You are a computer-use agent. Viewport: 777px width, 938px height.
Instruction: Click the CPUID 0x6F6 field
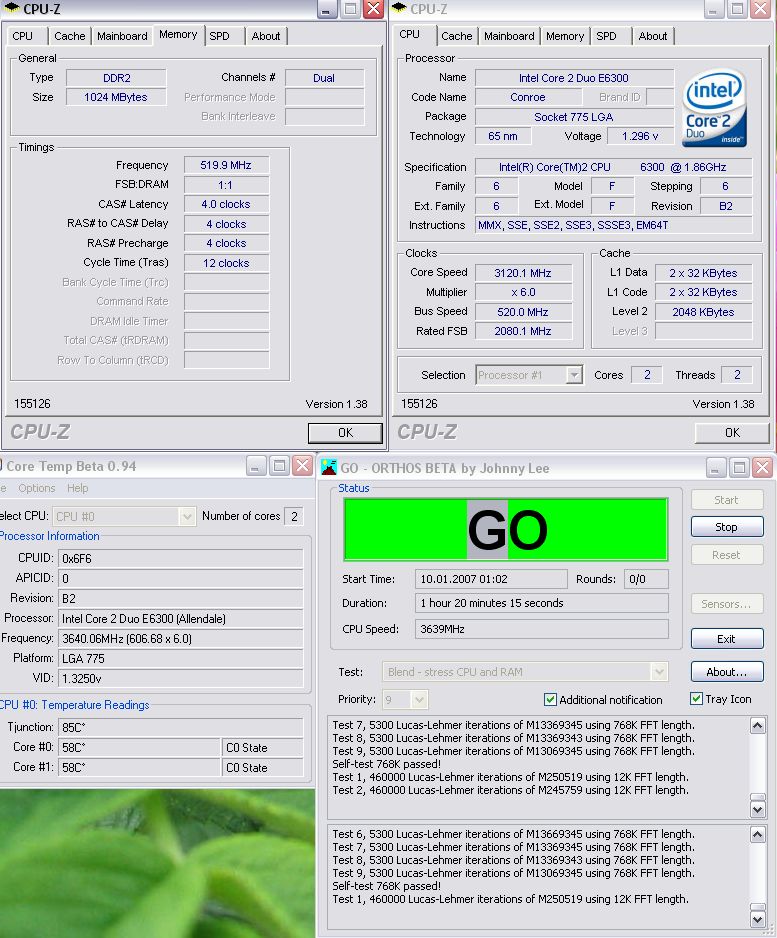tap(181, 559)
